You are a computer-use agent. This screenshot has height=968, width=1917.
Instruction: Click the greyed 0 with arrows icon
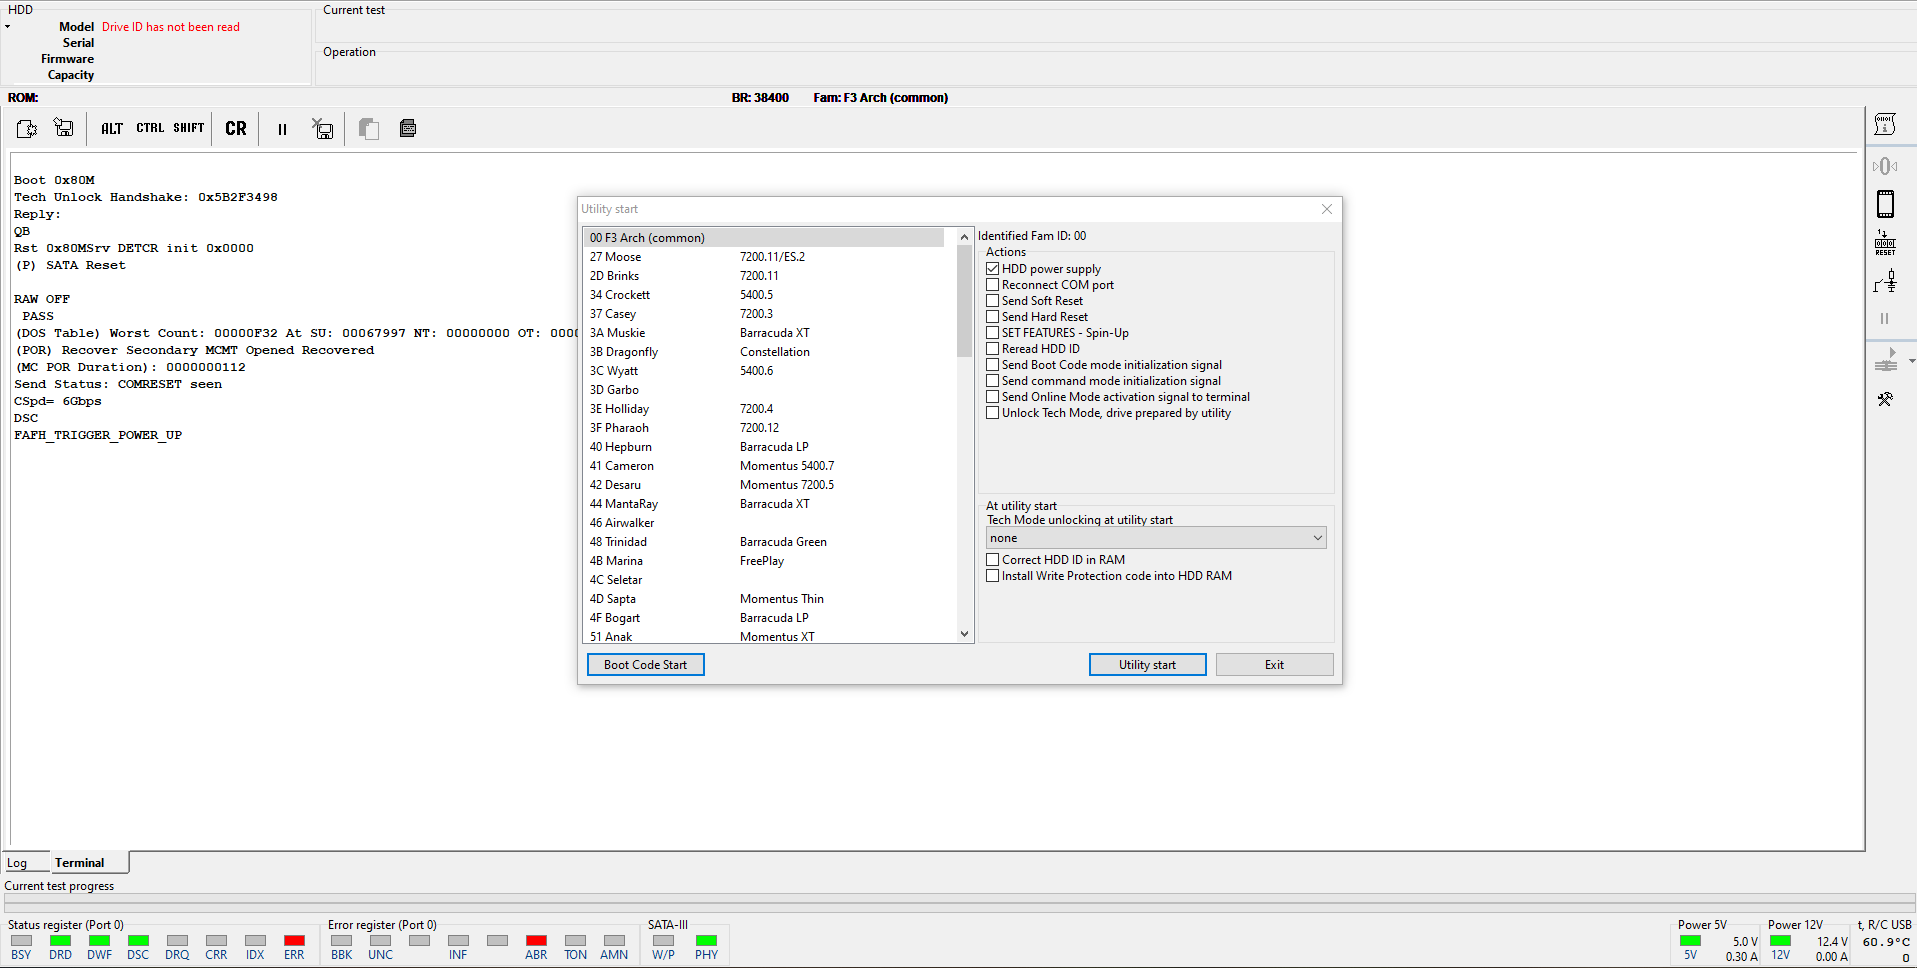[1885, 166]
